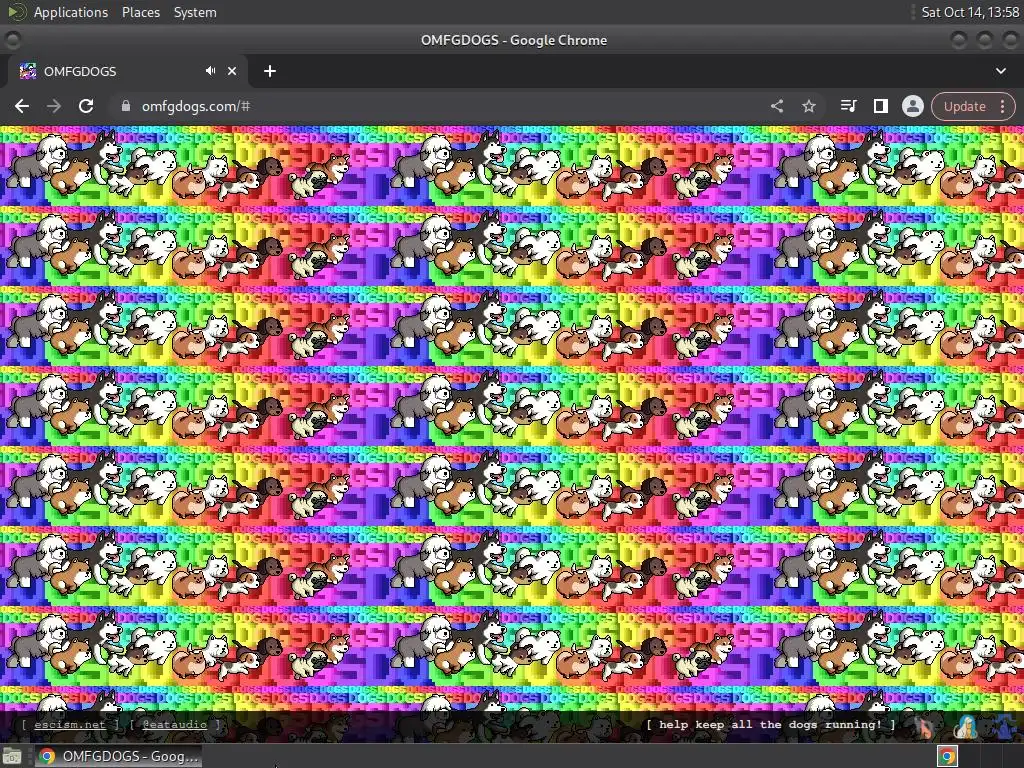1024x768 pixels.
Task: Expand the tab search chevron
Action: pyautogui.click(x=1000, y=71)
